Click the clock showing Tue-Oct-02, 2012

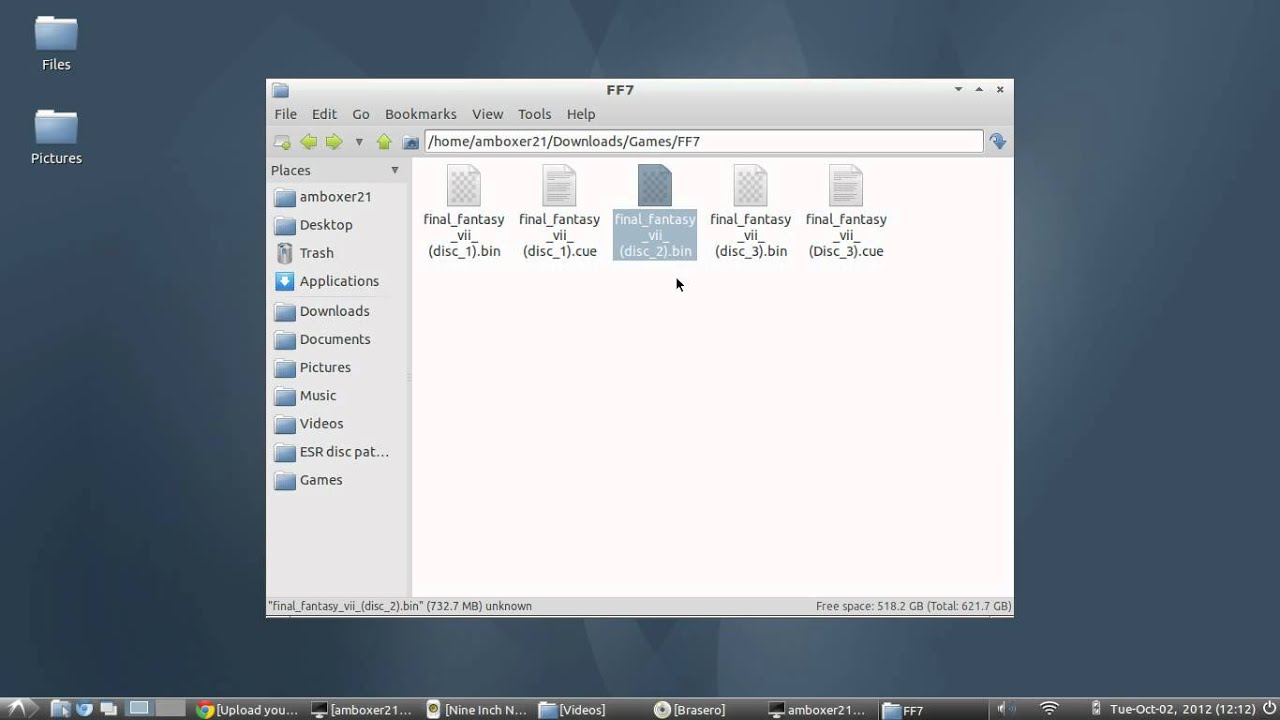tap(1182, 710)
